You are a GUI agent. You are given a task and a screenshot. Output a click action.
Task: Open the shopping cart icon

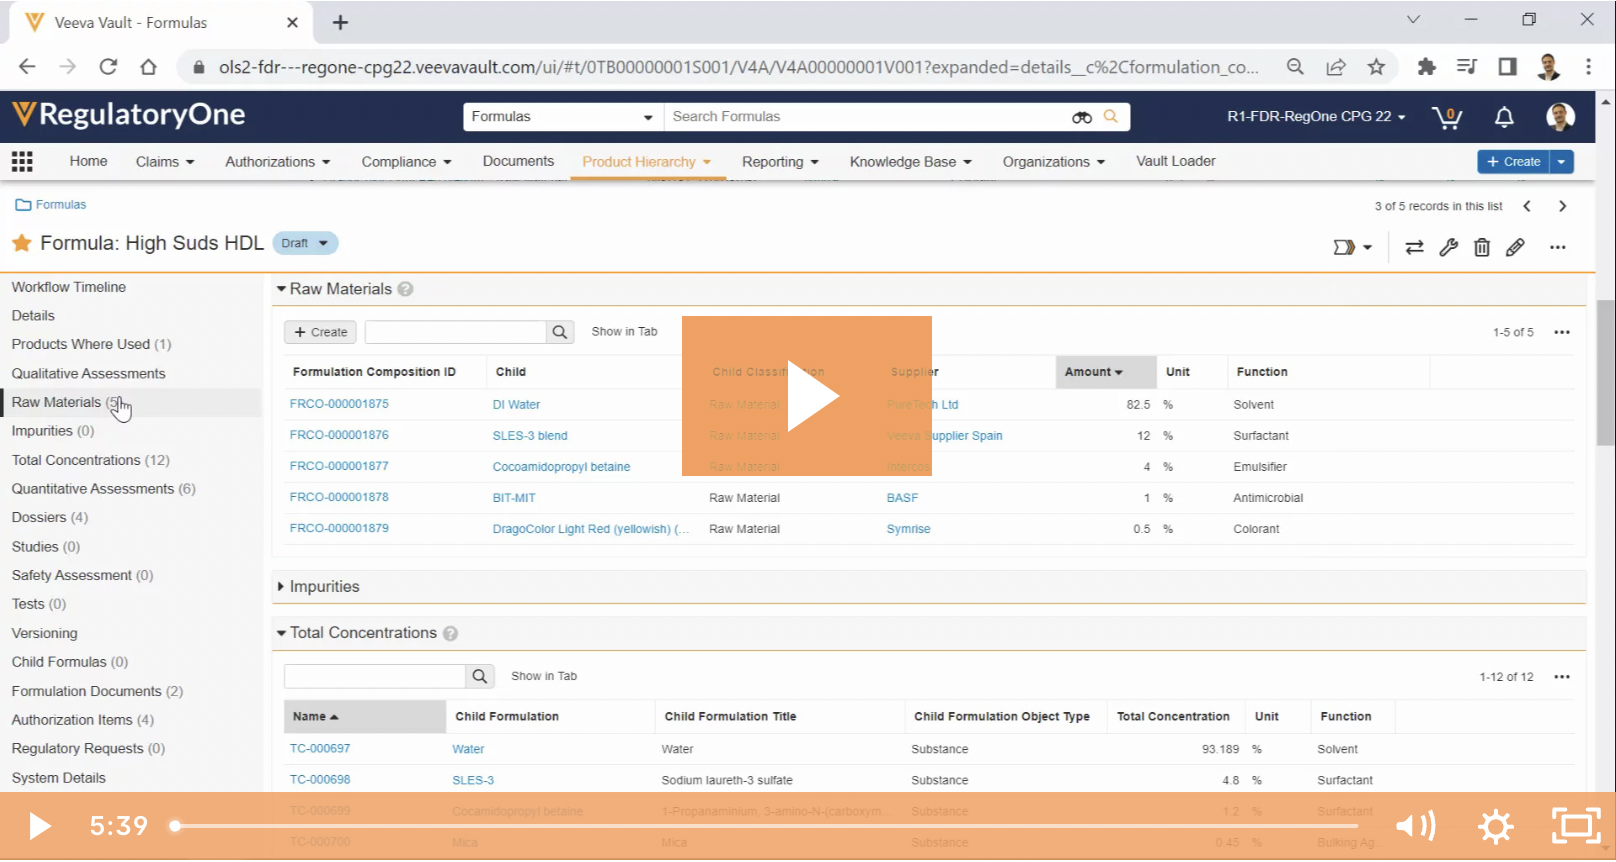1447,117
